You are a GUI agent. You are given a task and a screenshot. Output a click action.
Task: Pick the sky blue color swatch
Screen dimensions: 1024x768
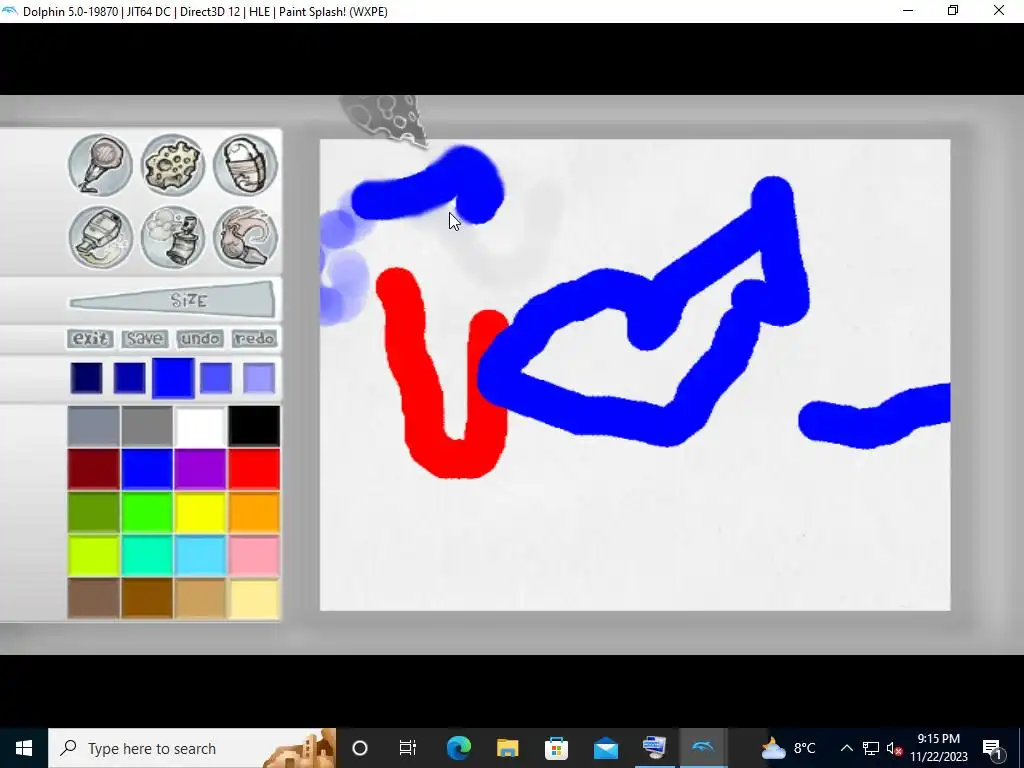point(200,555)
